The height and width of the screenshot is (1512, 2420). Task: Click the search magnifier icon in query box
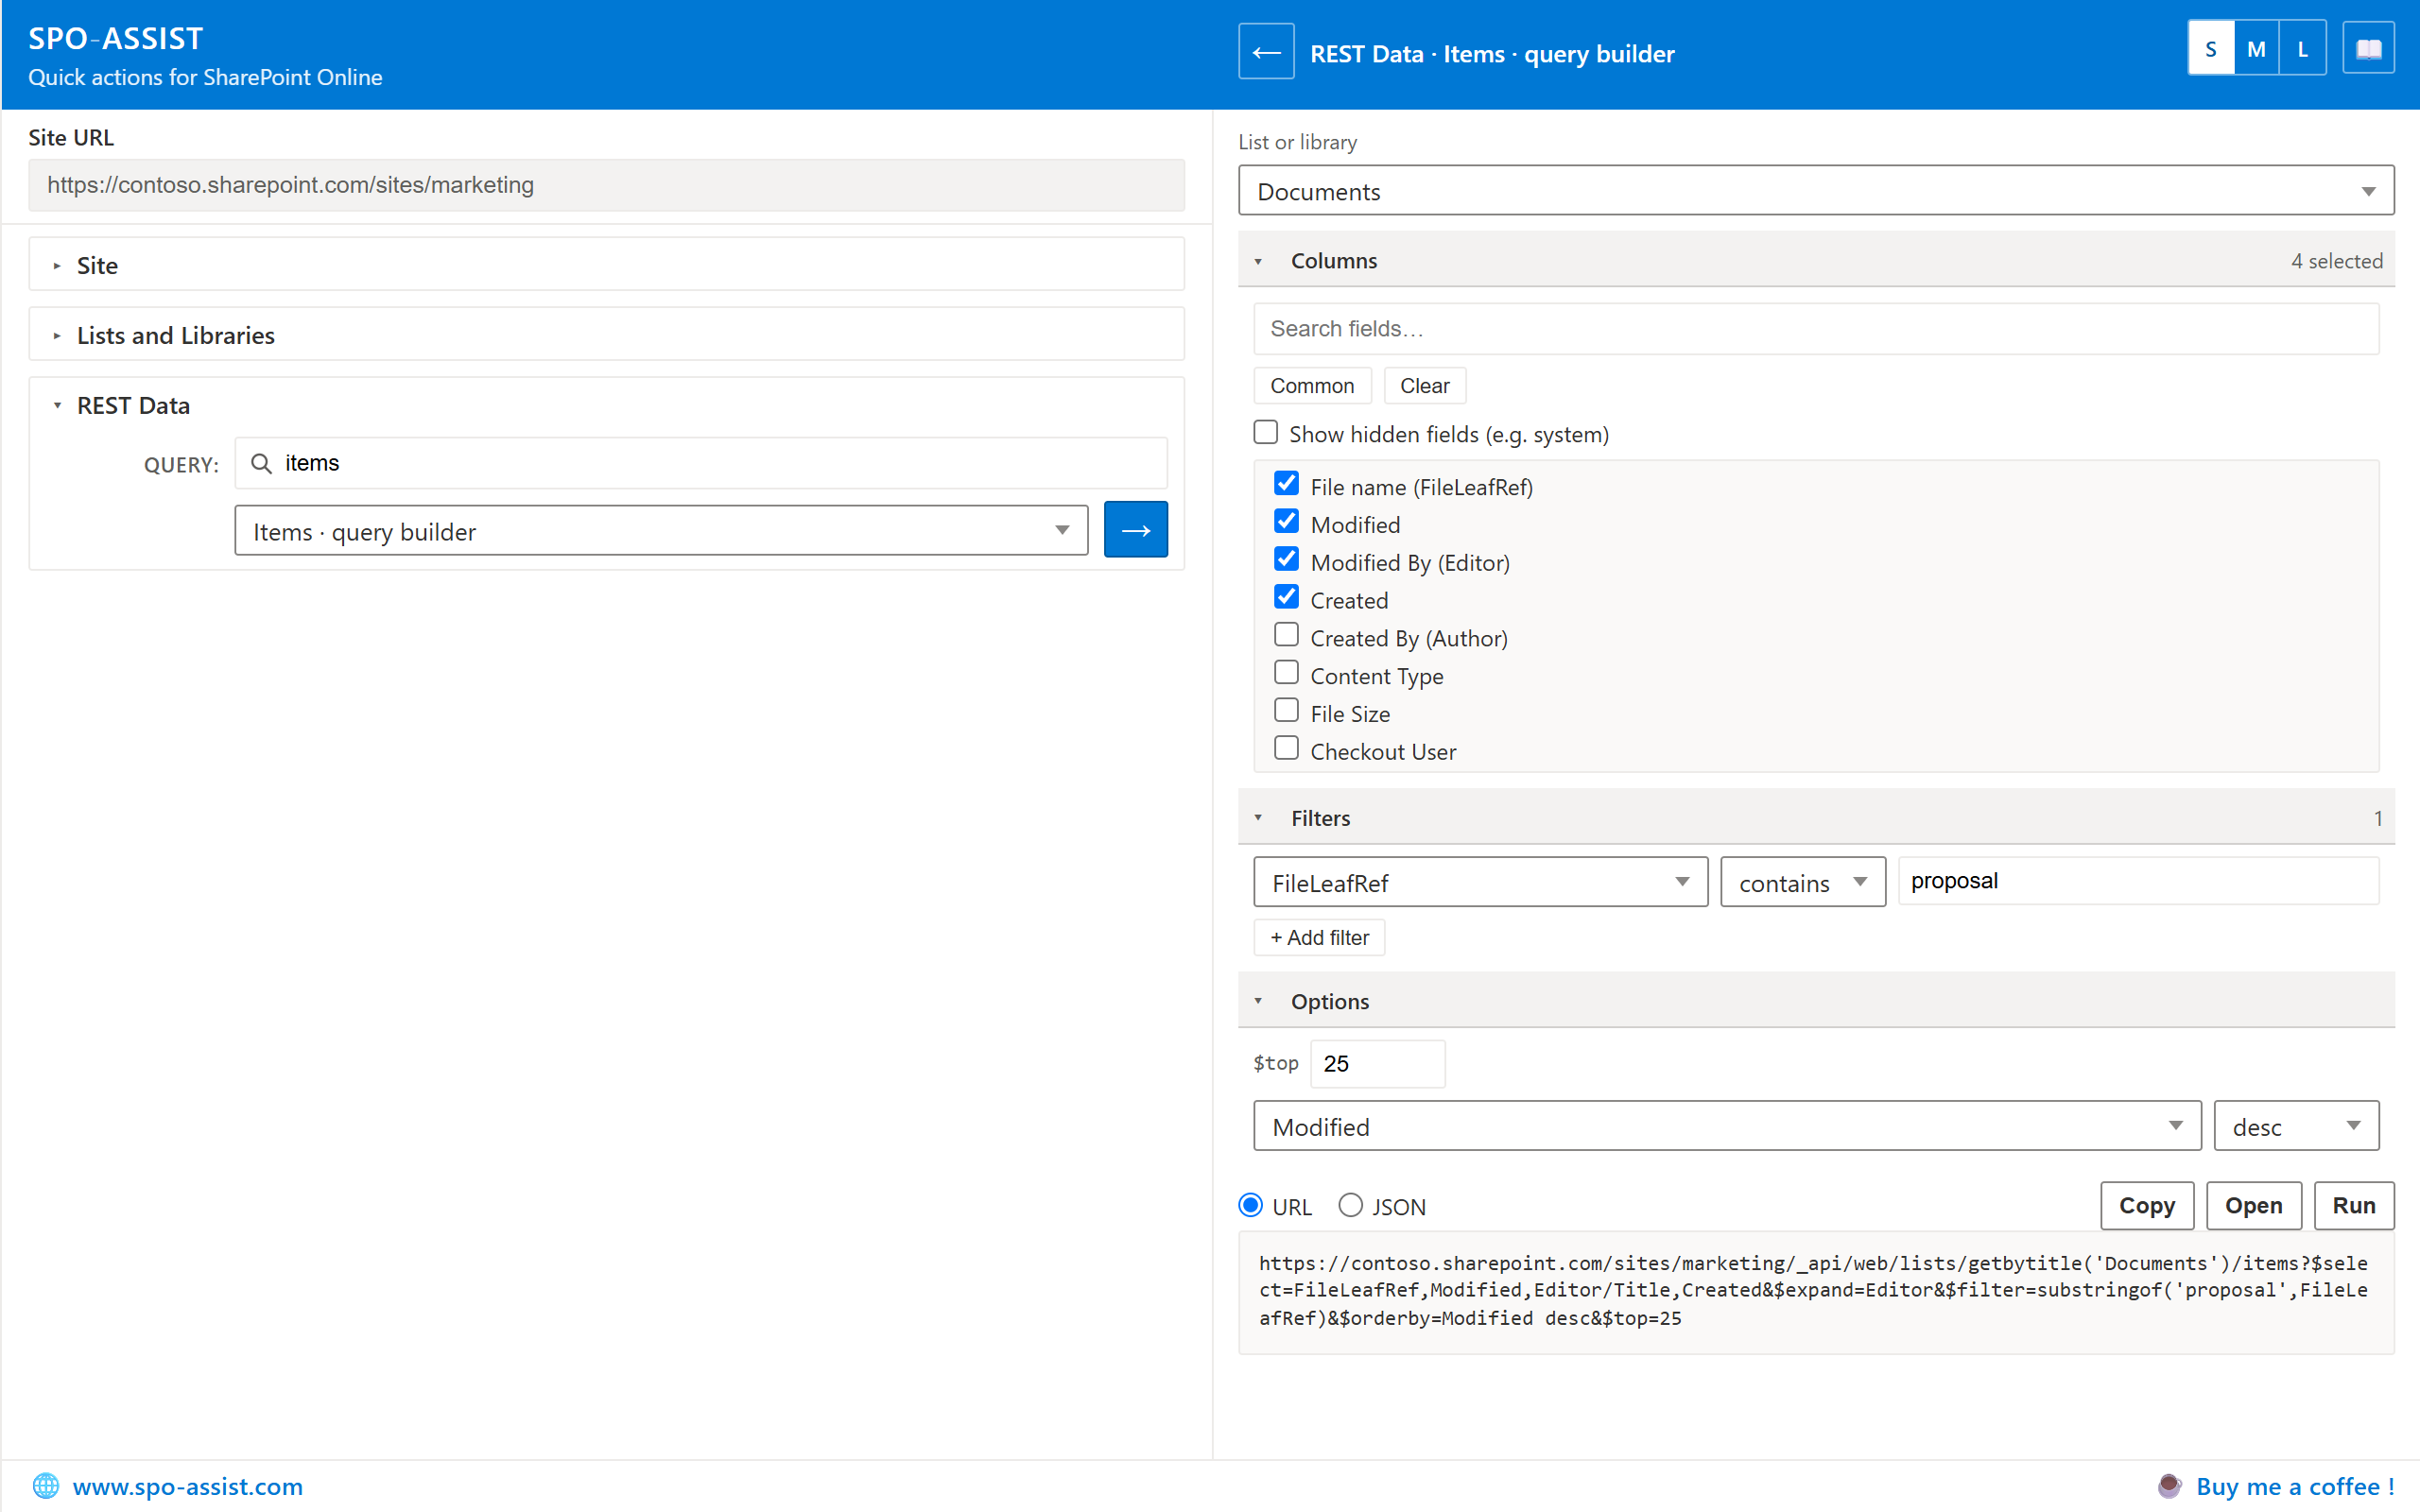pos(261,463)
